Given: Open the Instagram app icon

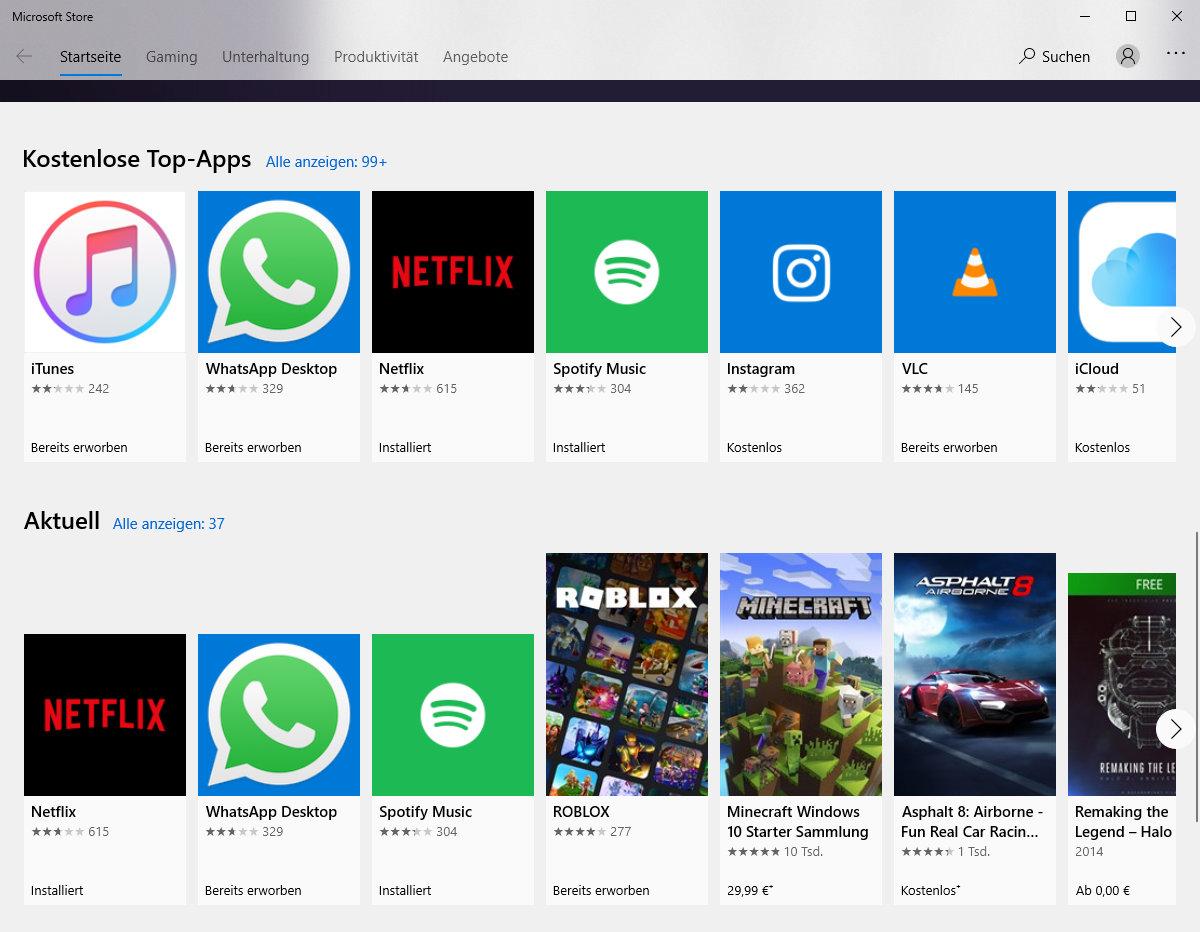Looking at the screenshot, I should pos(800,272).
